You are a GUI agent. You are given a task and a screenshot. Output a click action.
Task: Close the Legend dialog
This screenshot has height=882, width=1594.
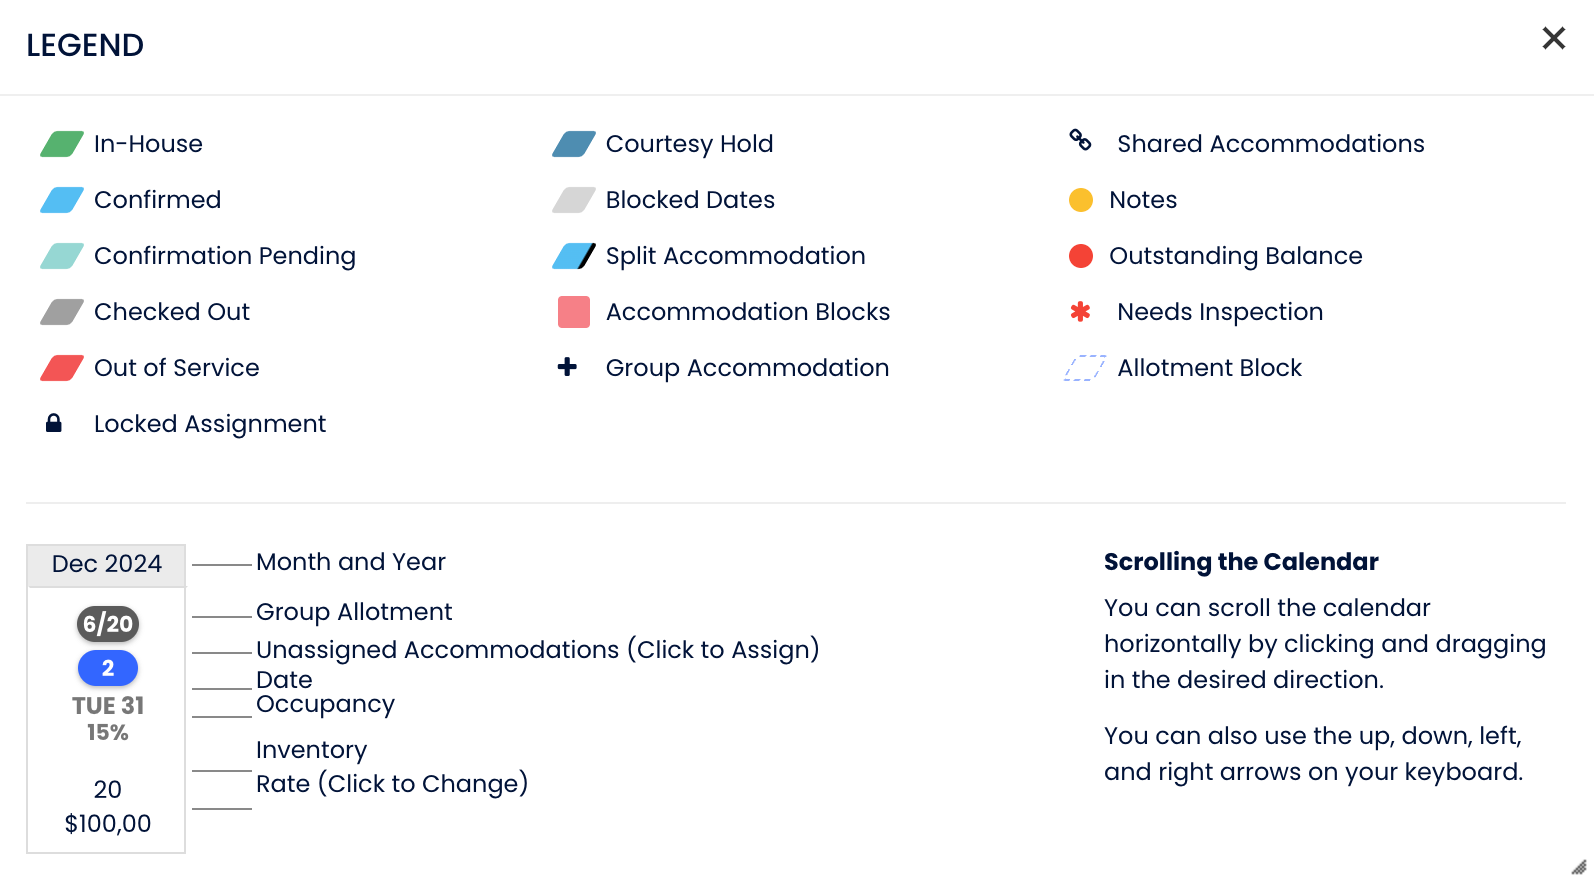pyautogui.click(x=1553, y=38)
